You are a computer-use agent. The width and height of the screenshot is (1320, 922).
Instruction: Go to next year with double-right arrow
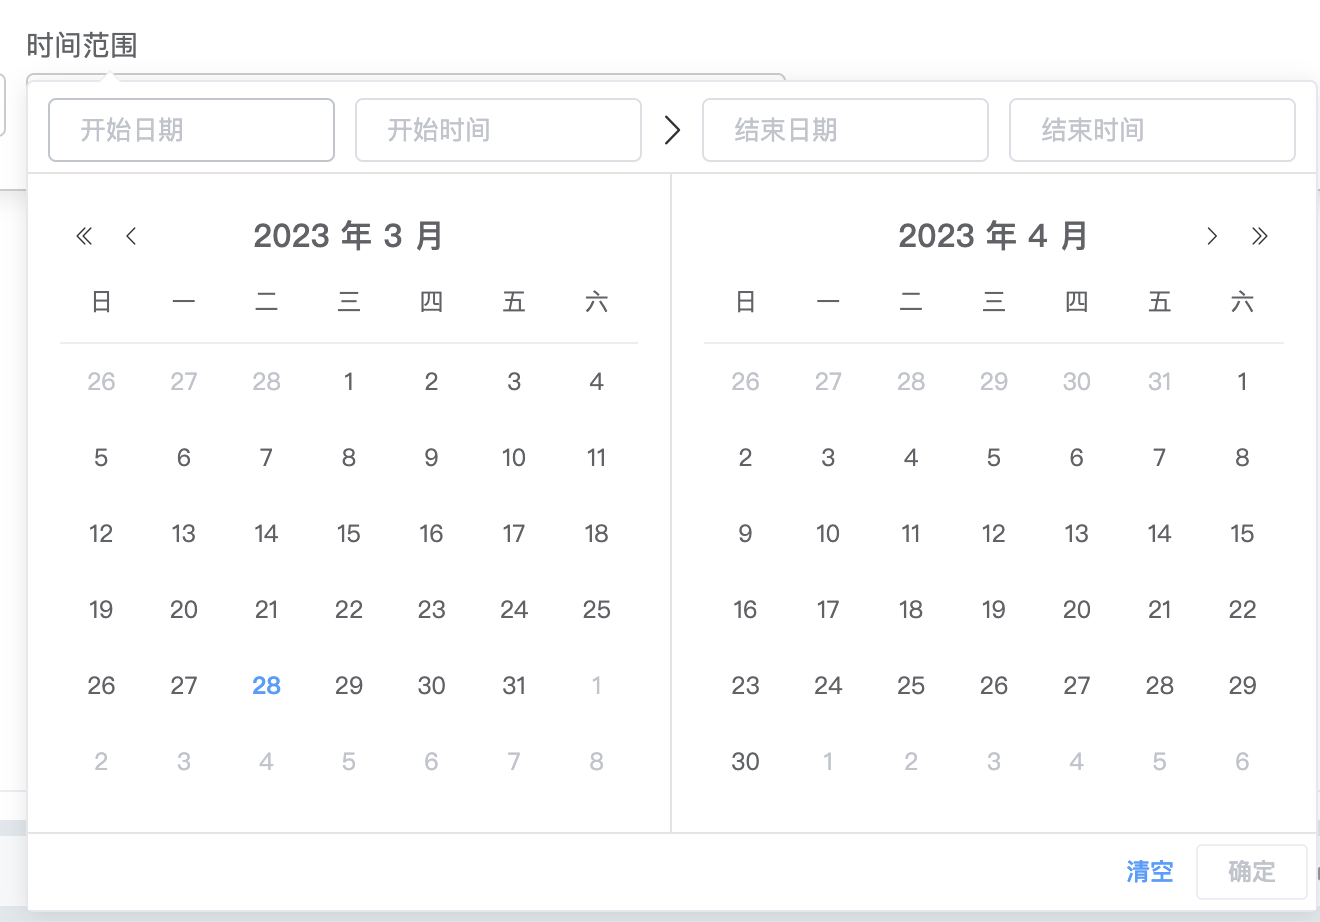(1259, 236)
